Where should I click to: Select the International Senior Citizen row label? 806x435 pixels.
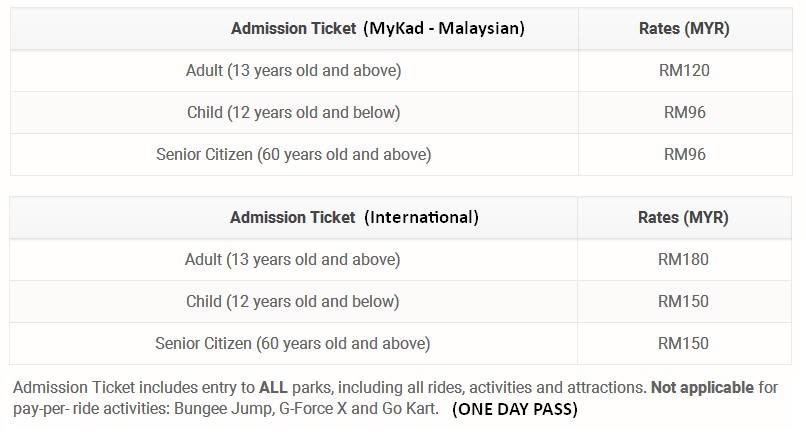tap(292, 344)
